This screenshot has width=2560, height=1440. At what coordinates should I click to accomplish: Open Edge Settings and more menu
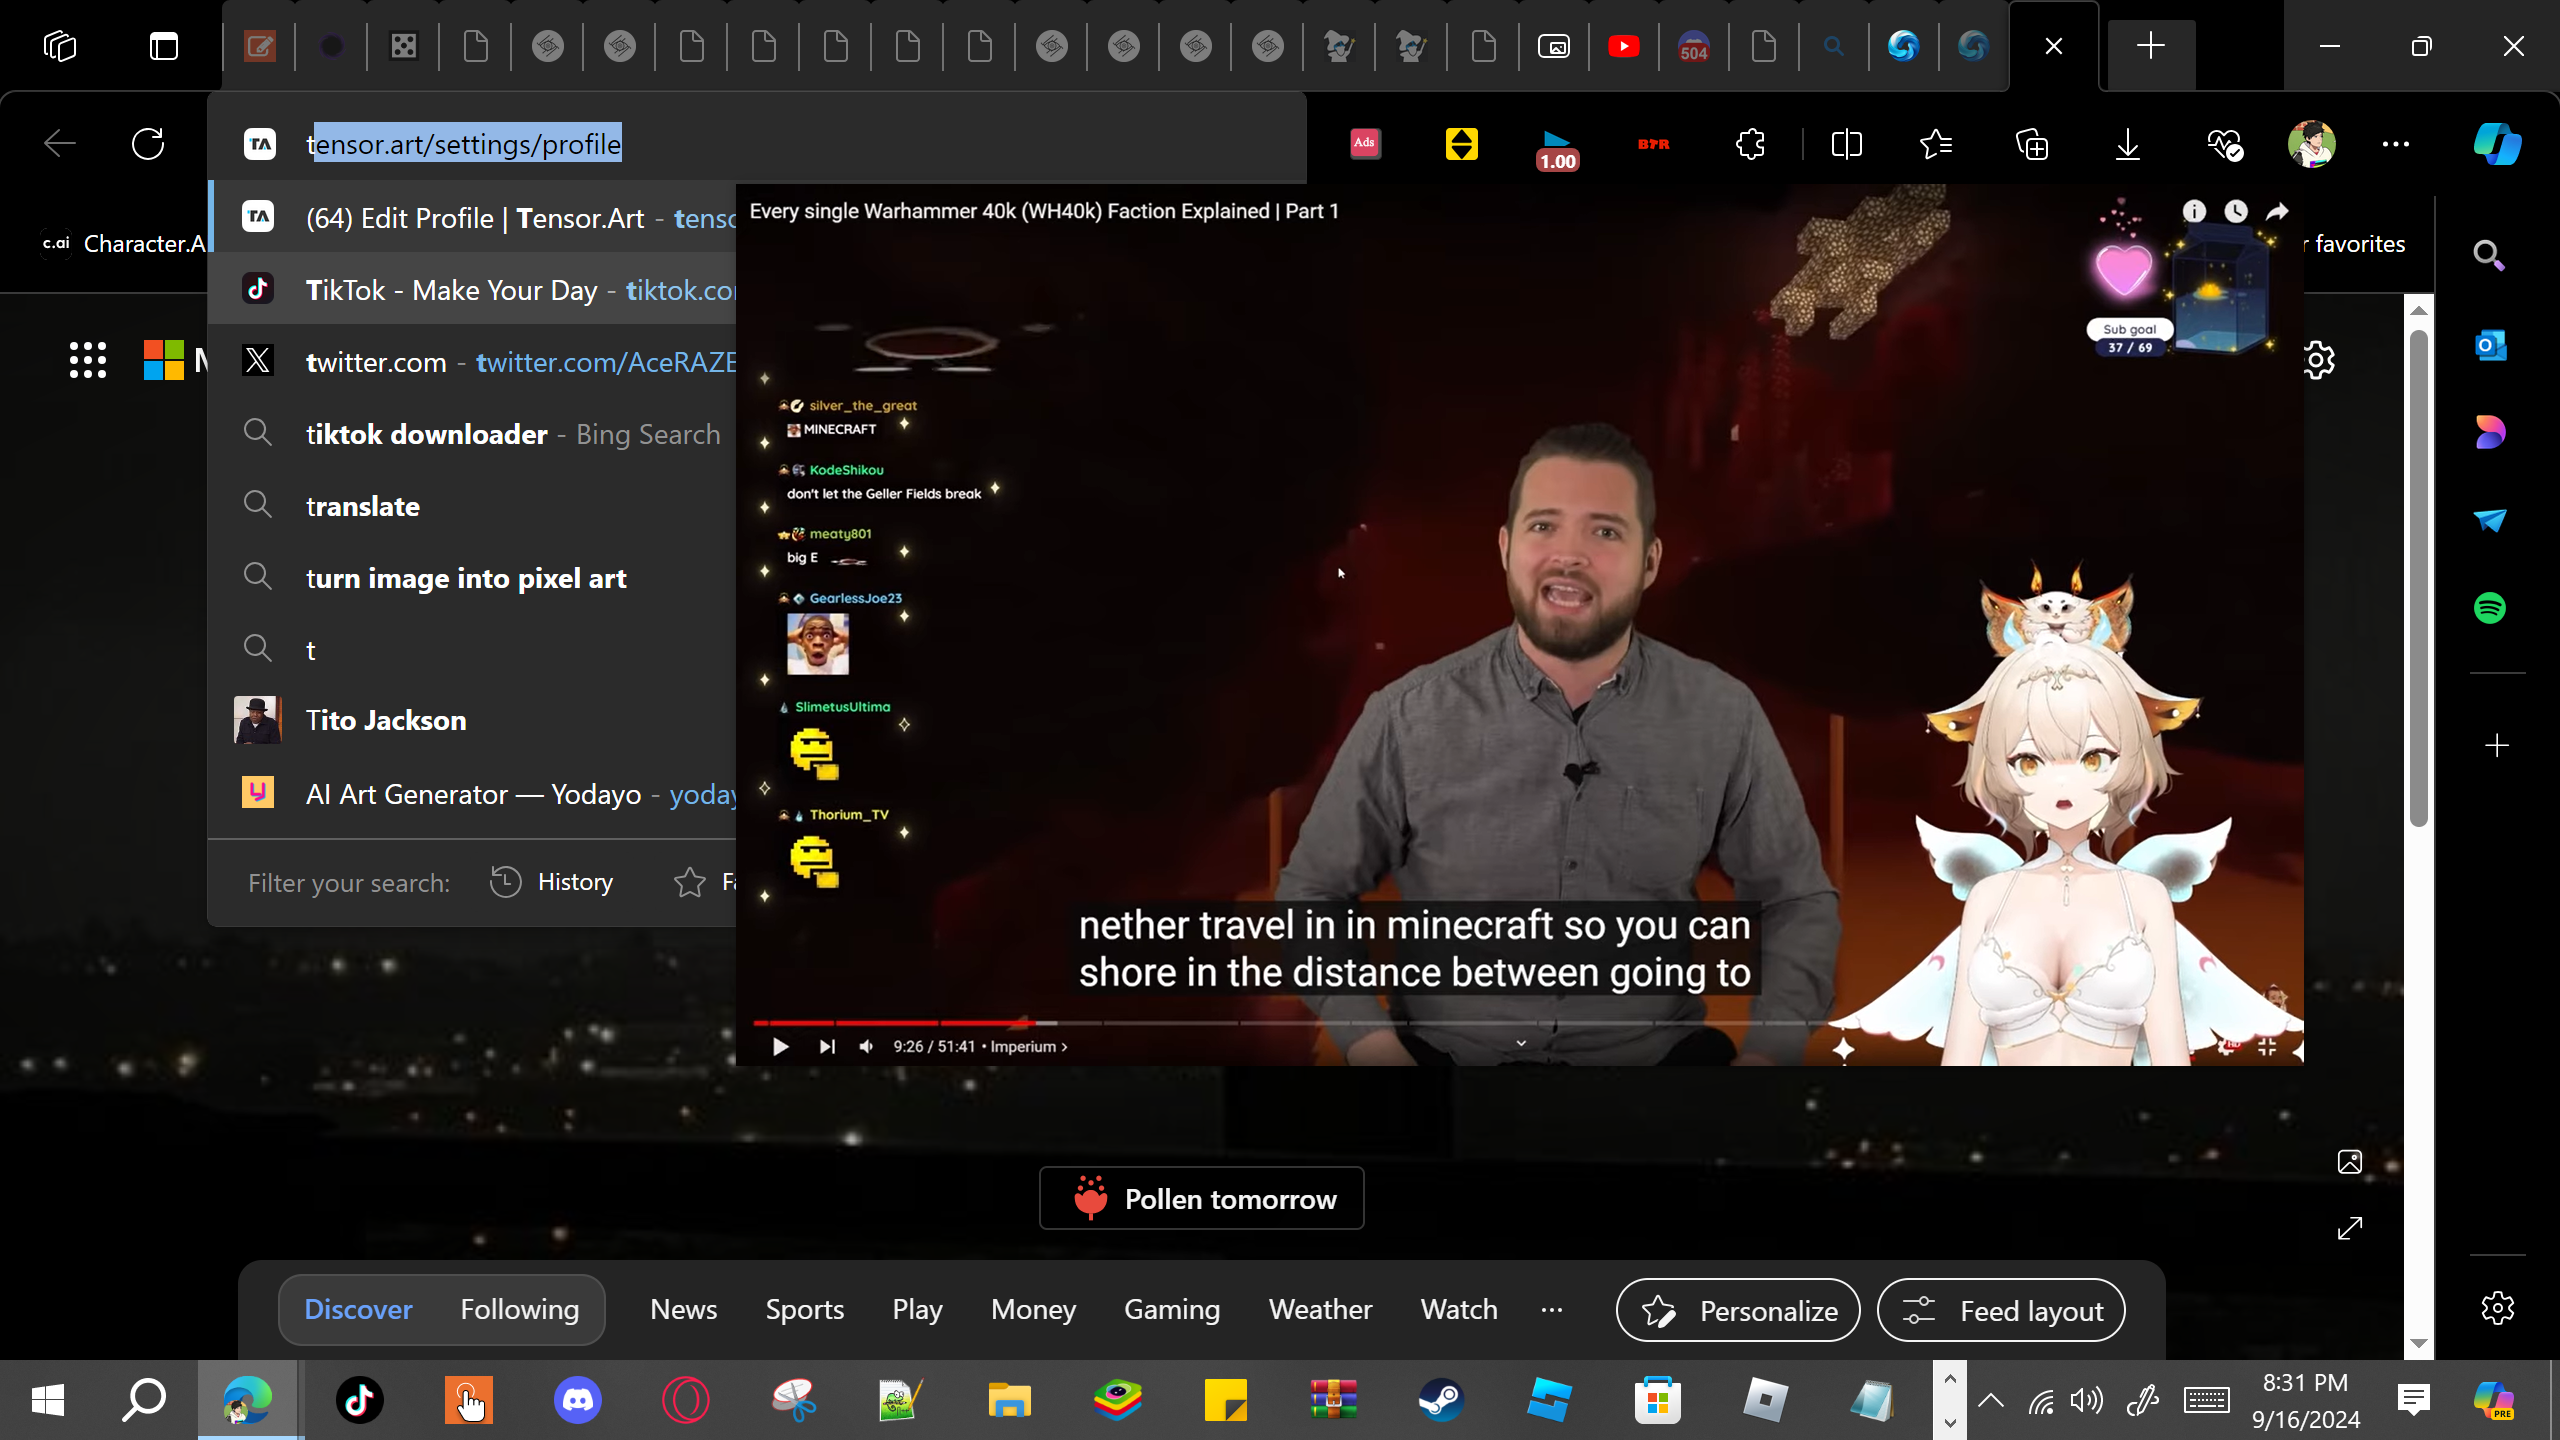click(2396, 144)
